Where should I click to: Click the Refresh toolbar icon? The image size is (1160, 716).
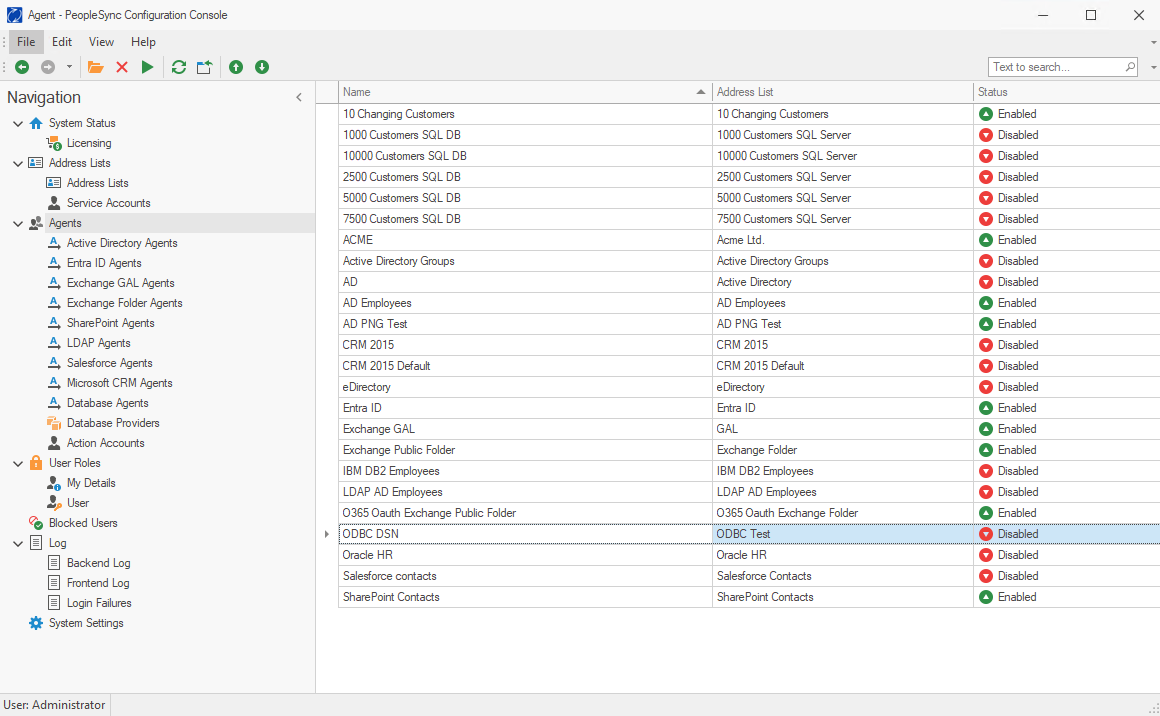pyautogui.click(x=178, y=67)
